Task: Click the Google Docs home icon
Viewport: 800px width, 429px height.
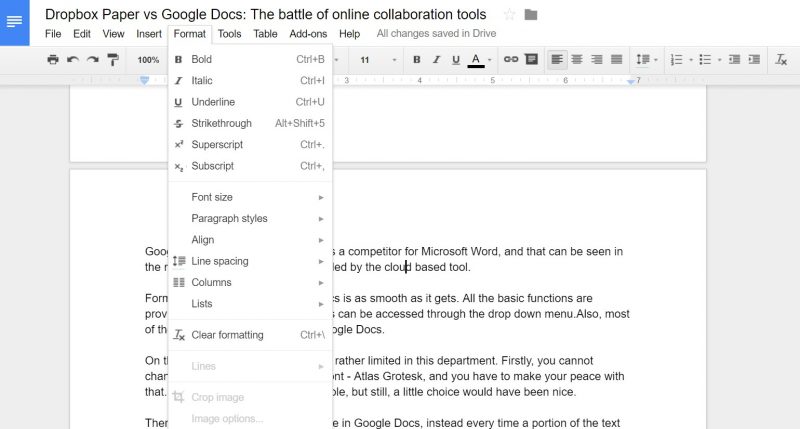Action: click(14, 22)
